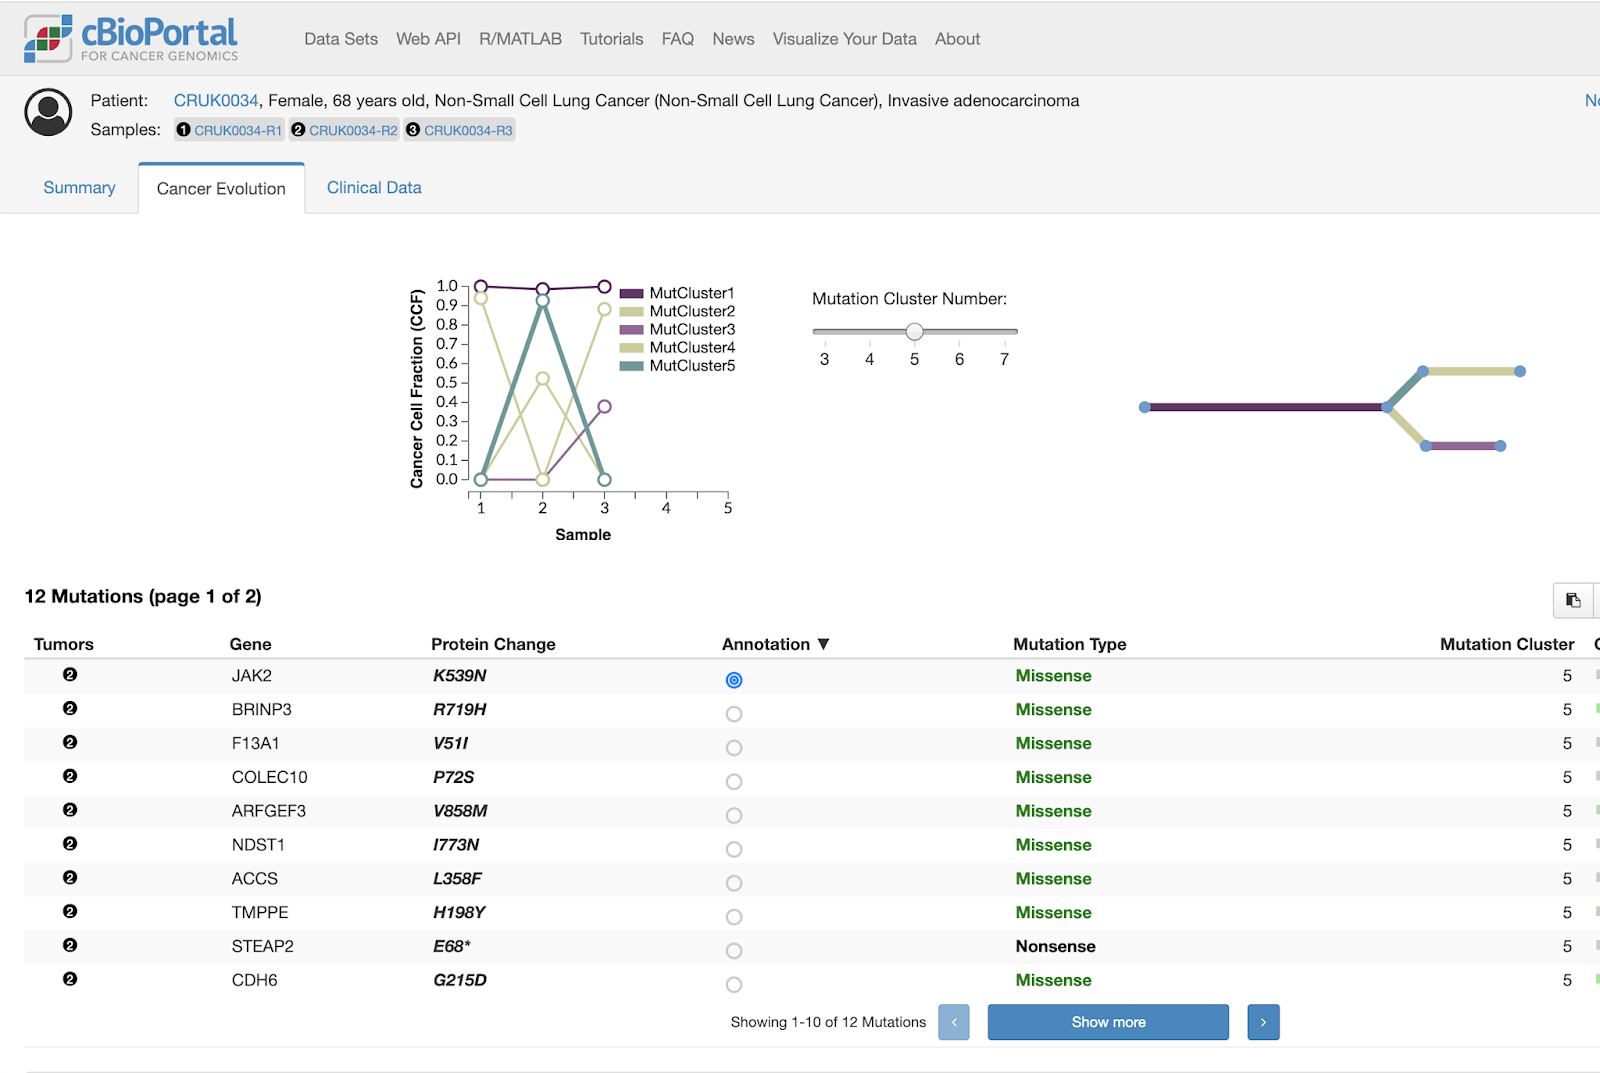The height and width of the screenshot is (1073, 1600).
Task: Switch to the Clinical Data tab
Action: click(373, 187)
